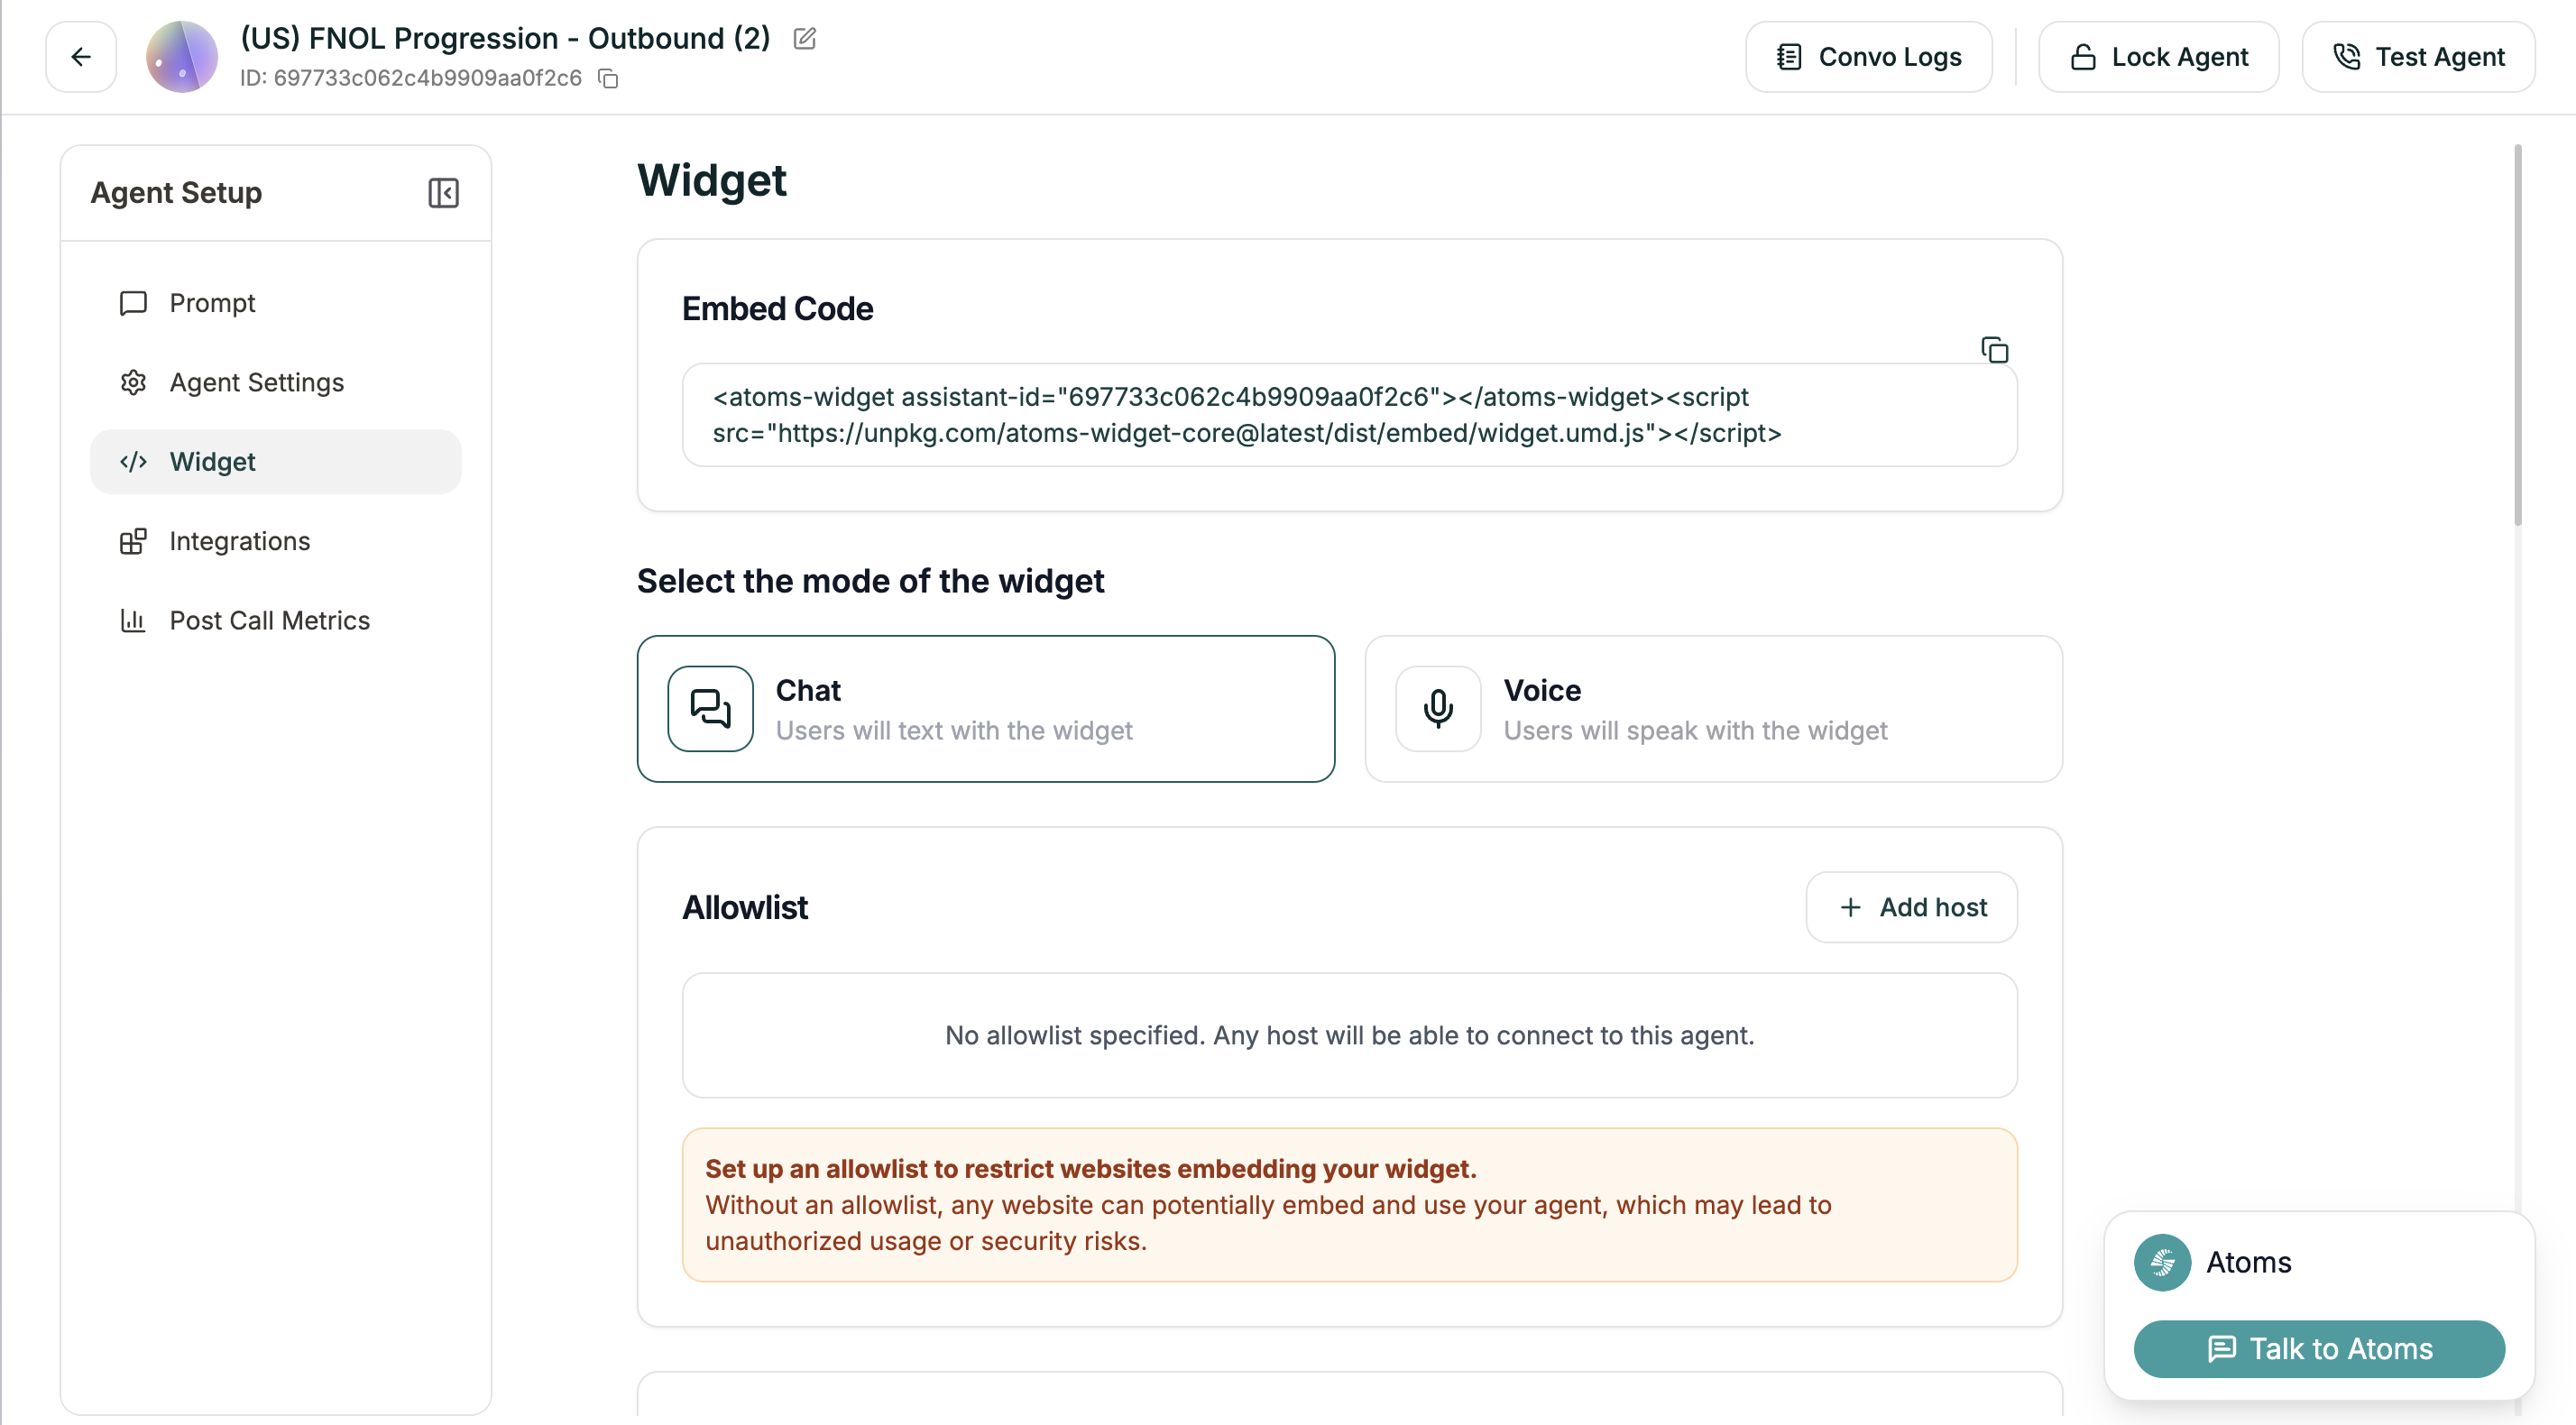Open the Convo Logs panel
This screenshot has height=1425, width=2576.
pos(1867,56)
